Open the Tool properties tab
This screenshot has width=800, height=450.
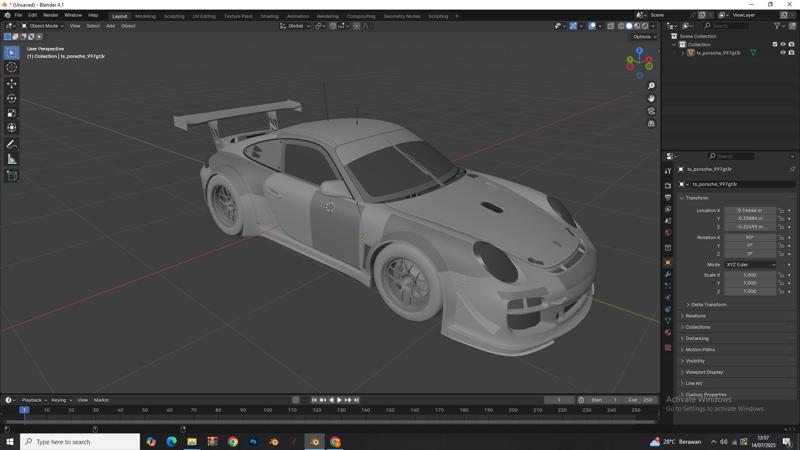pyautogui.click(x=668, y=171)
